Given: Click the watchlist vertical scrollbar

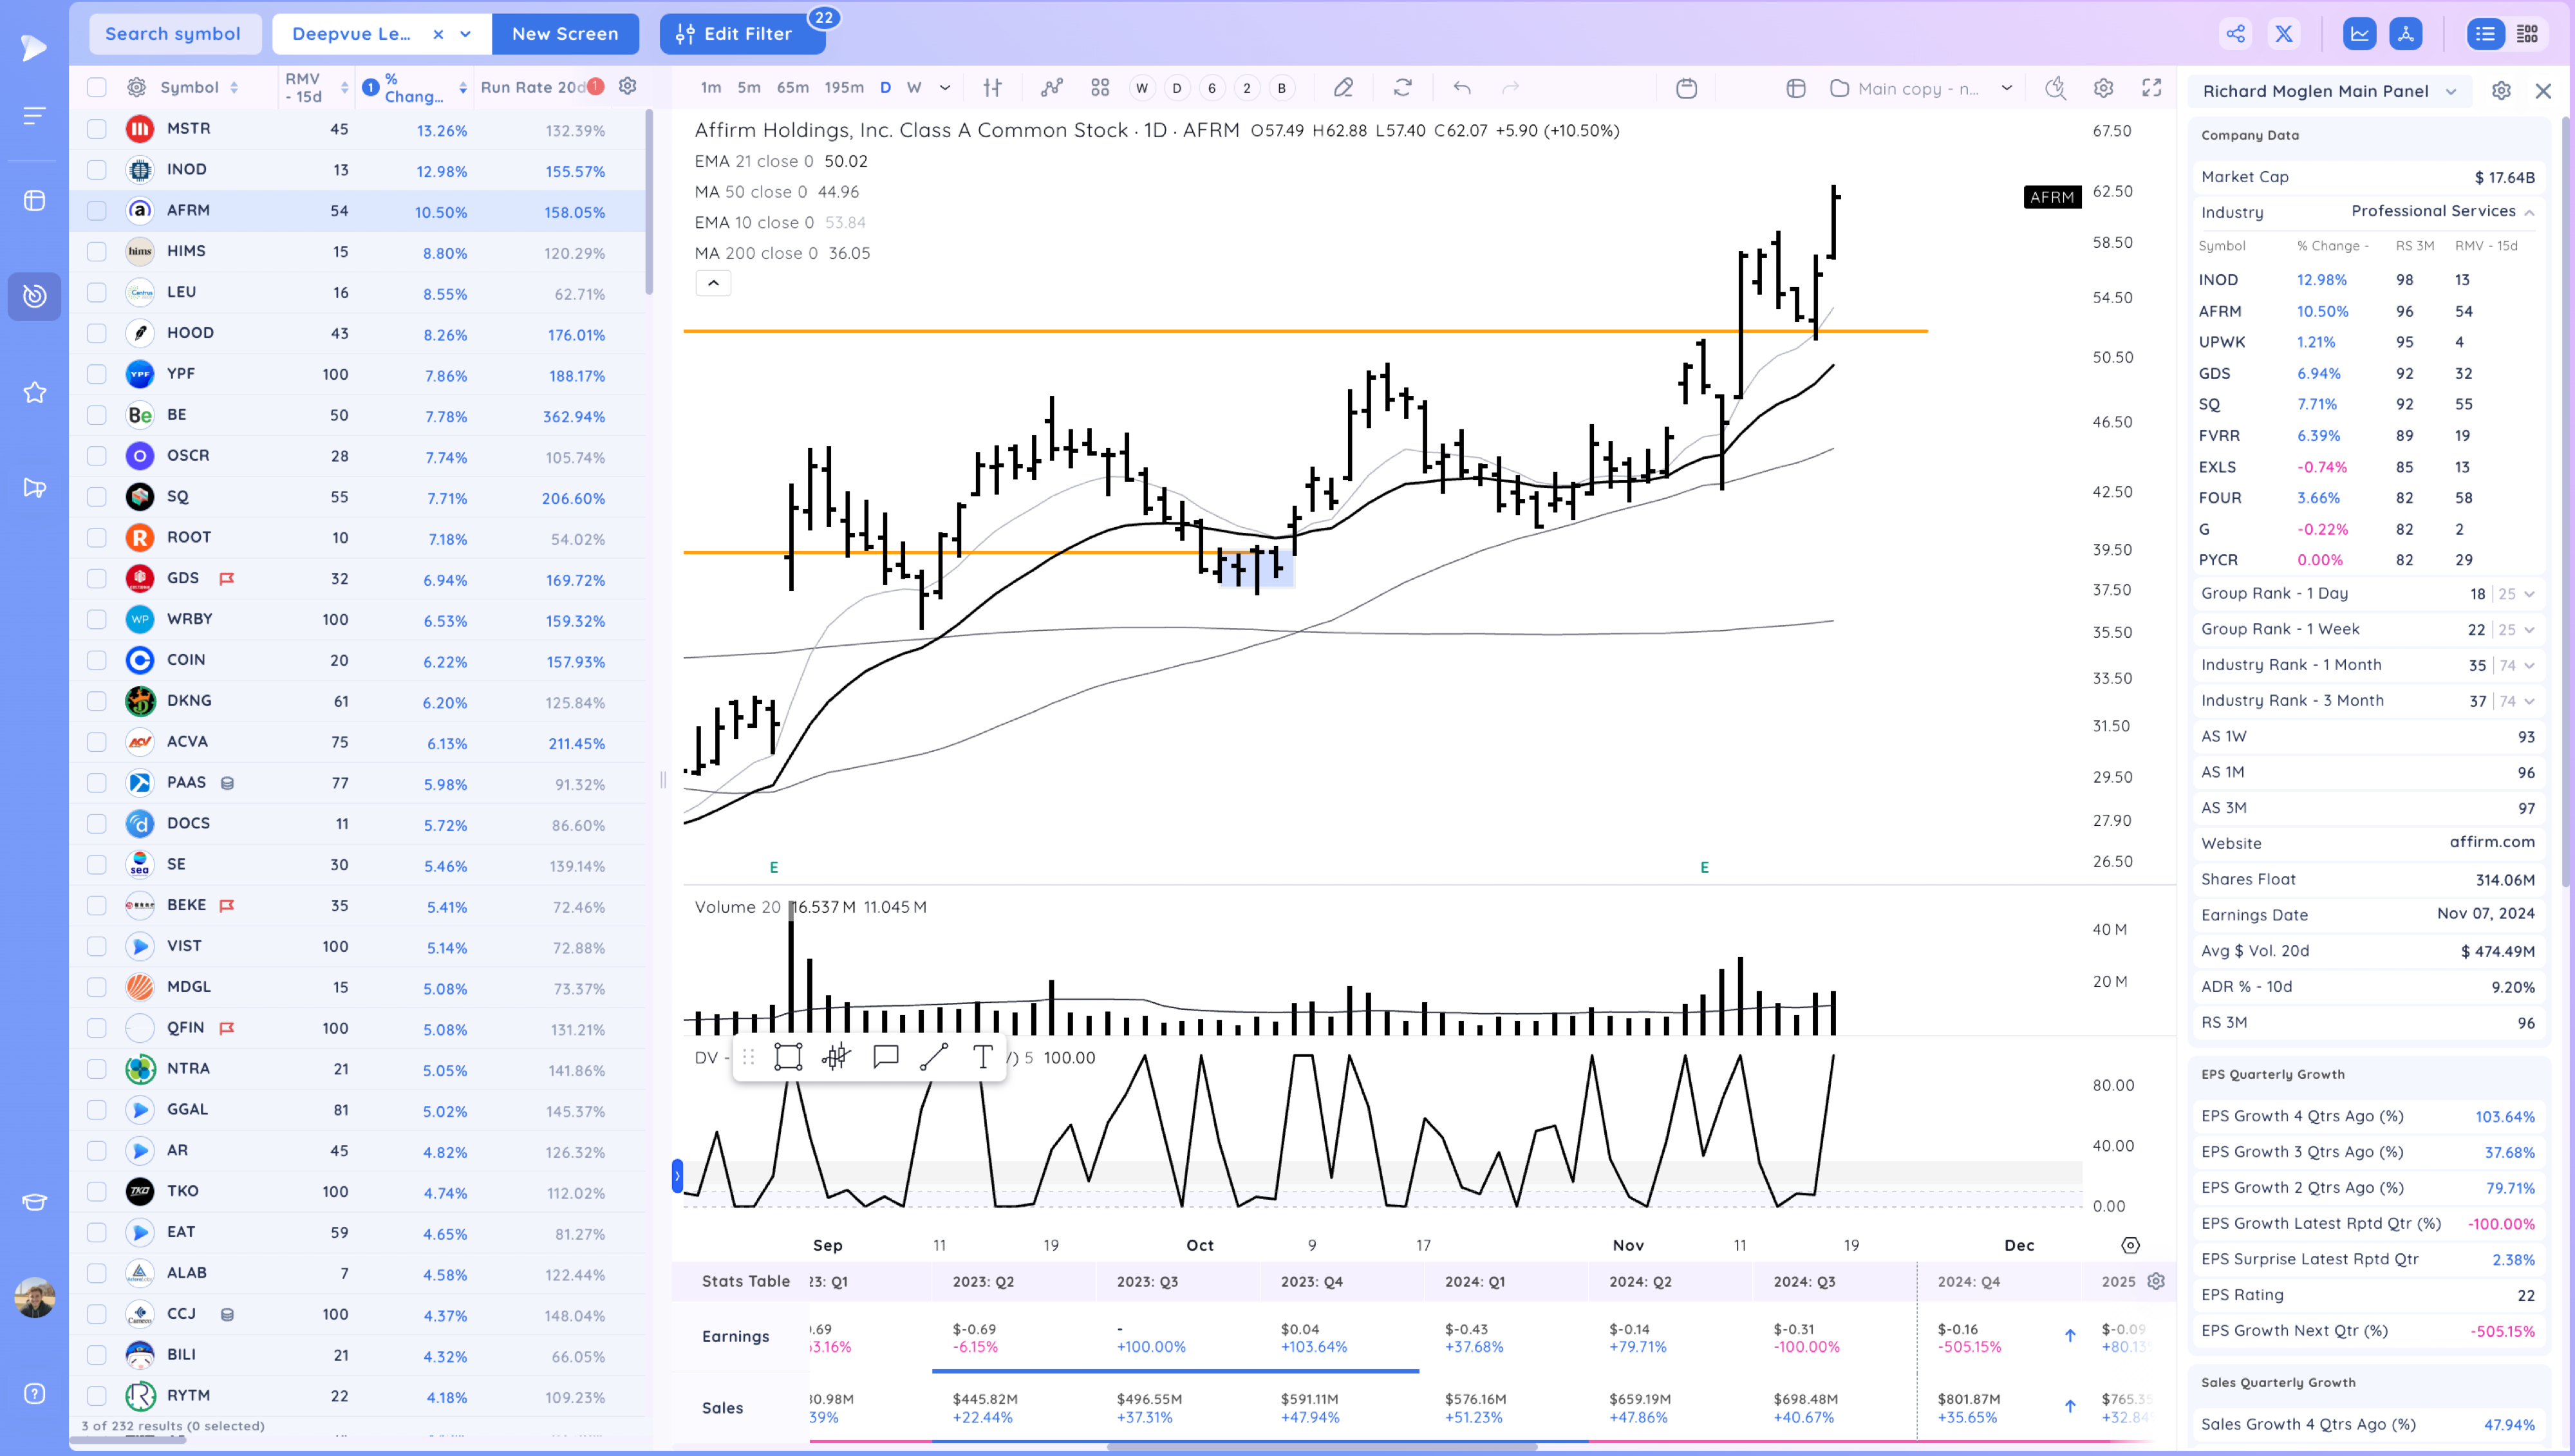Looking at the screenshot, I should pyautogui.click(x=649, y=203).
